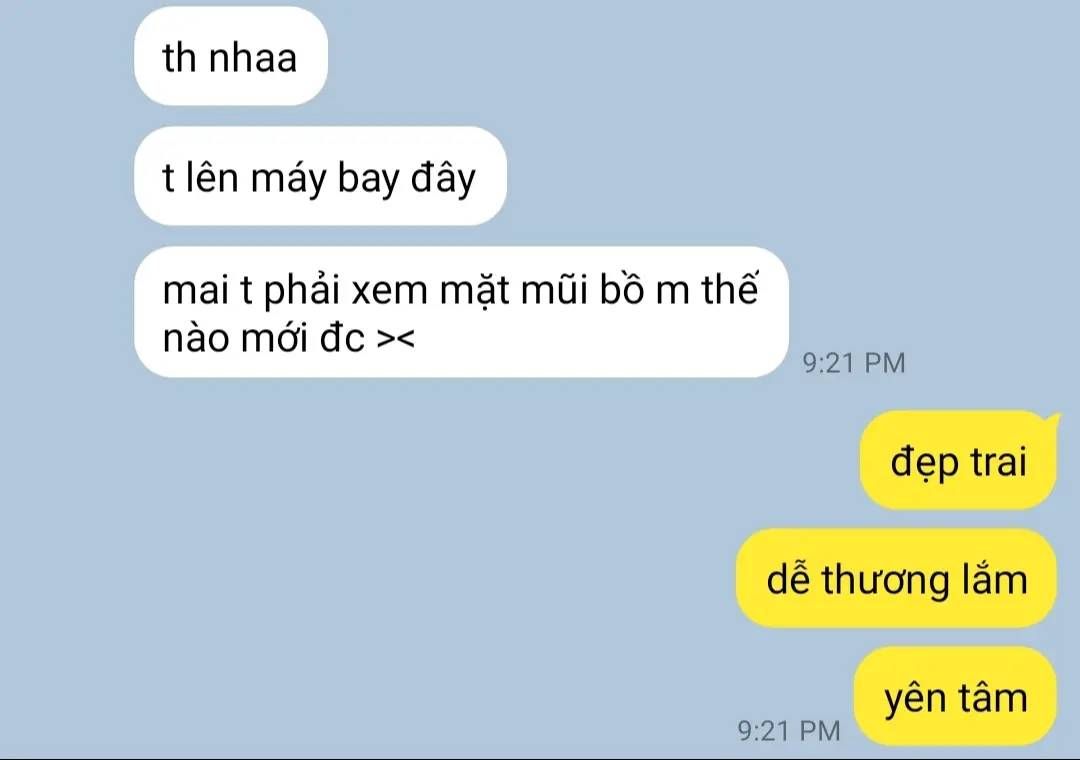
Task: Click the word "máy" in the second message
Action: tap(288, 179)
